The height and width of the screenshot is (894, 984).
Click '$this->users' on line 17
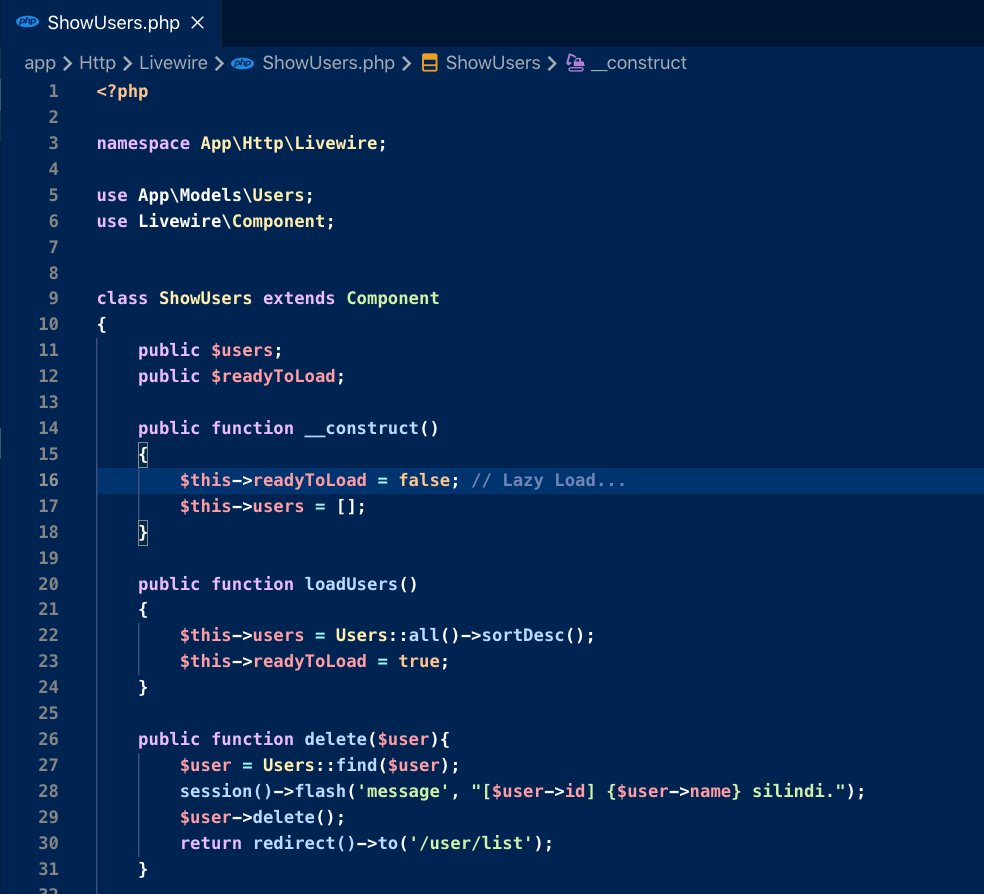(x=242, y=507)
